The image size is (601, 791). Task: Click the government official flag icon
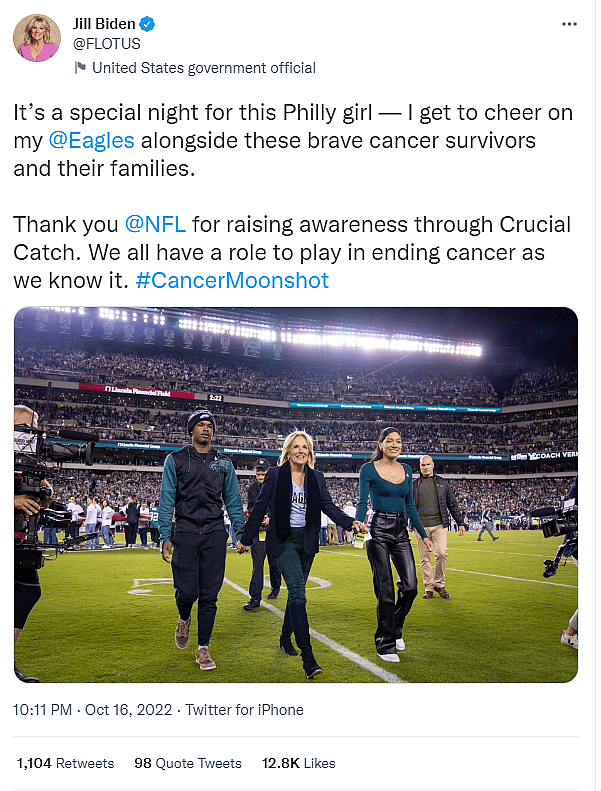click(80, 68)
